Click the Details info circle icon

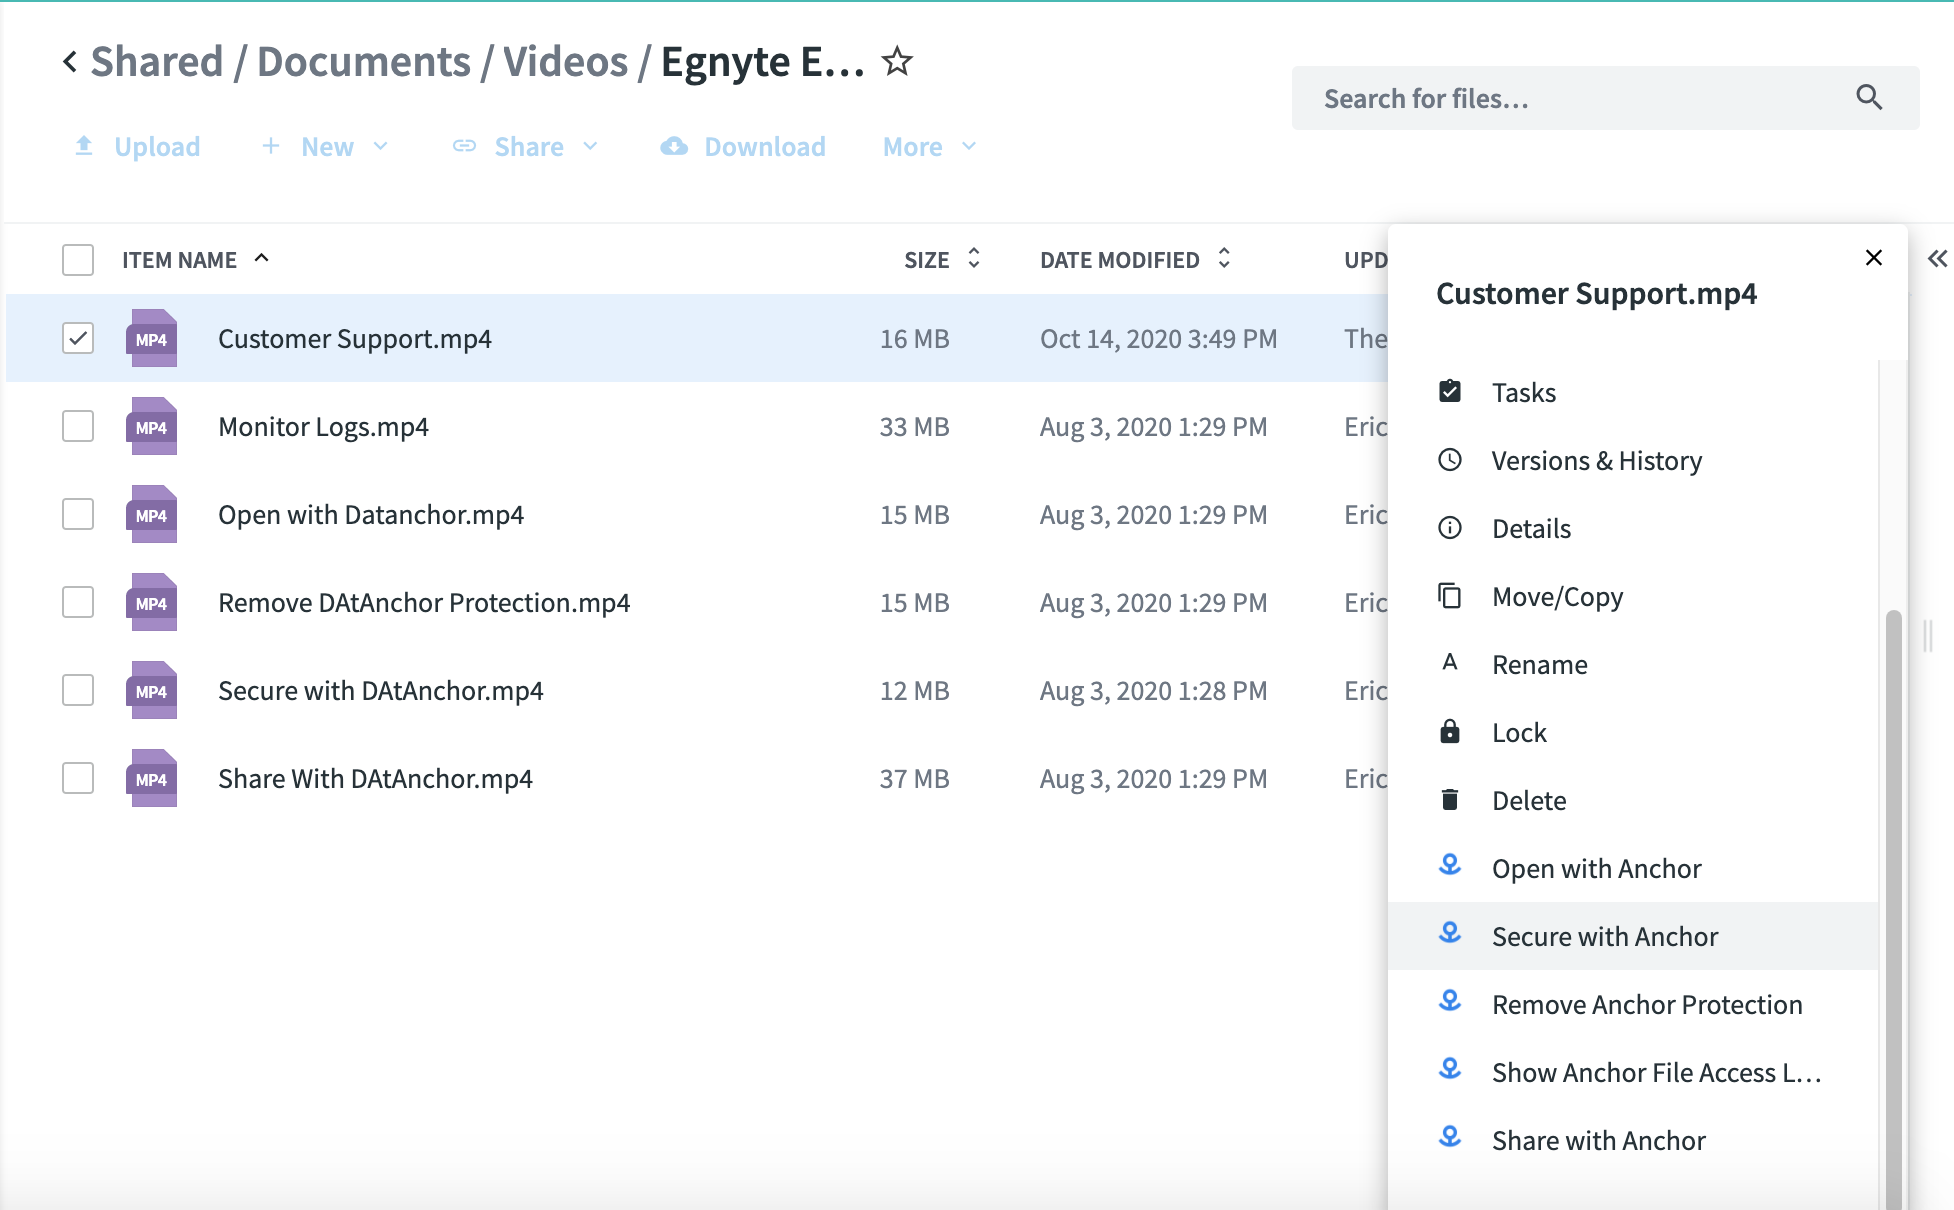click(1449, 528)
